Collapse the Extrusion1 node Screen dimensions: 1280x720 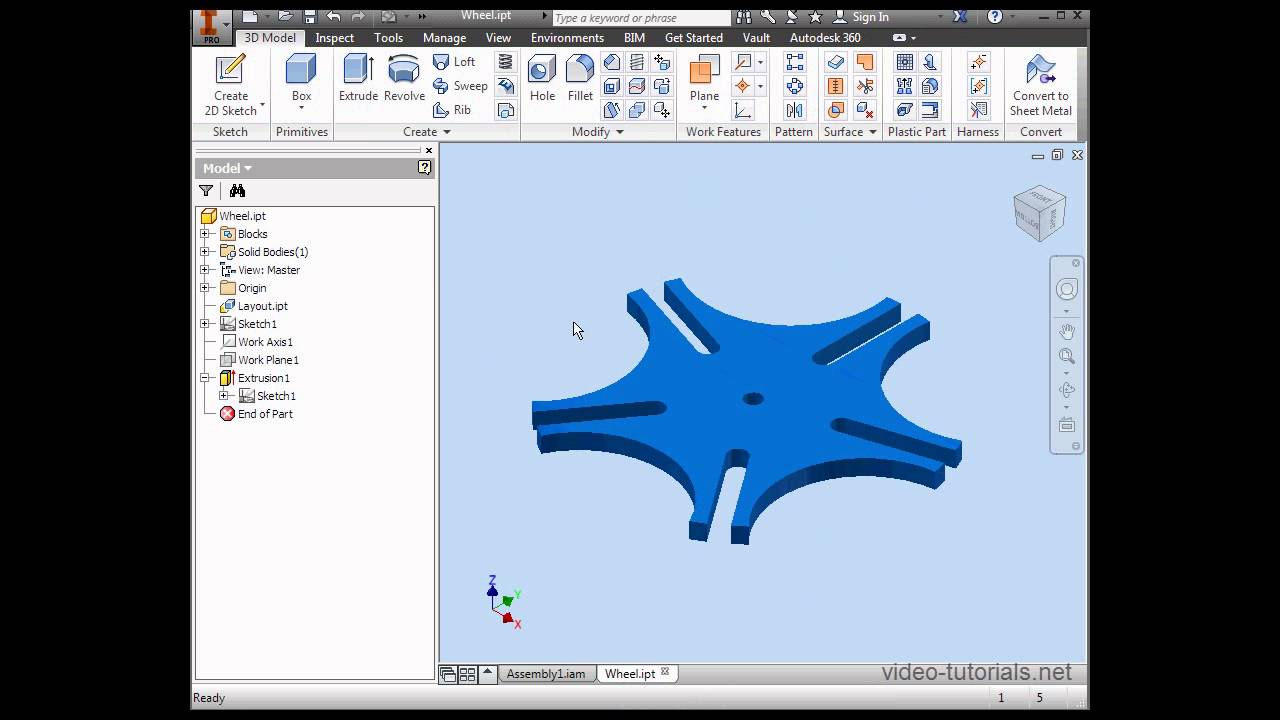point(205,378)
